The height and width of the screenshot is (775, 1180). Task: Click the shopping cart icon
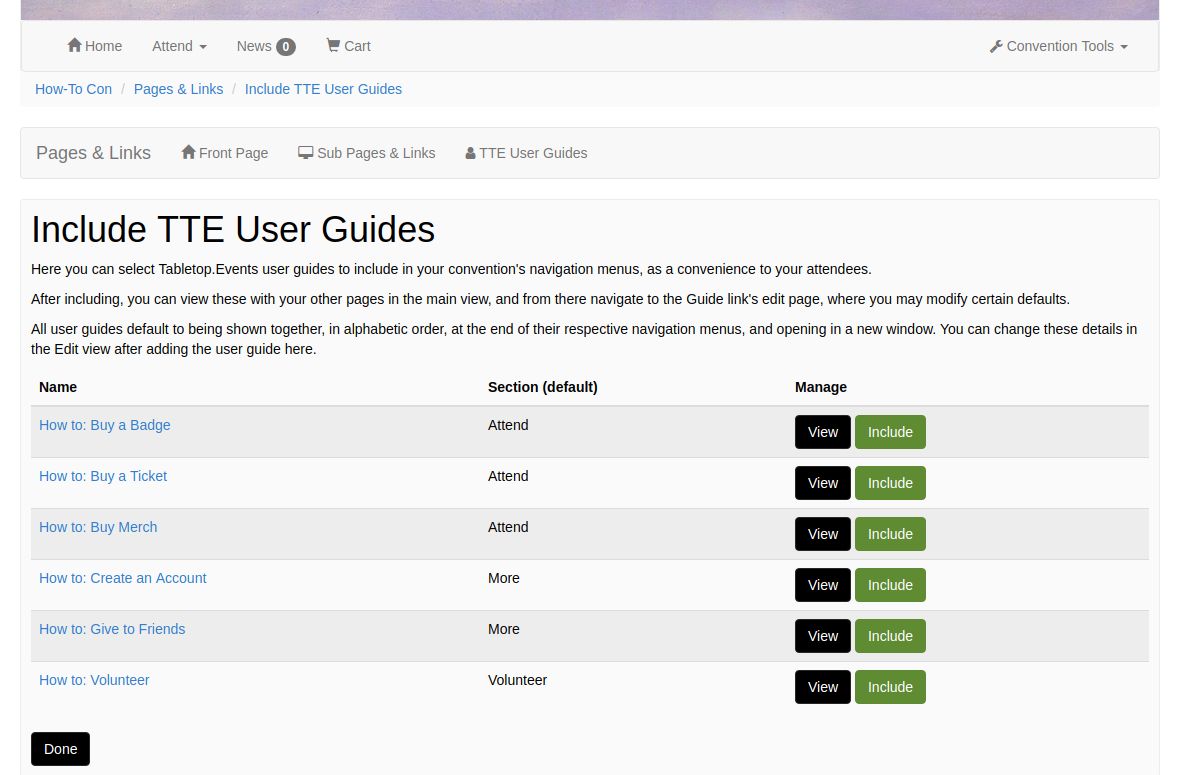tap(333, 46)
